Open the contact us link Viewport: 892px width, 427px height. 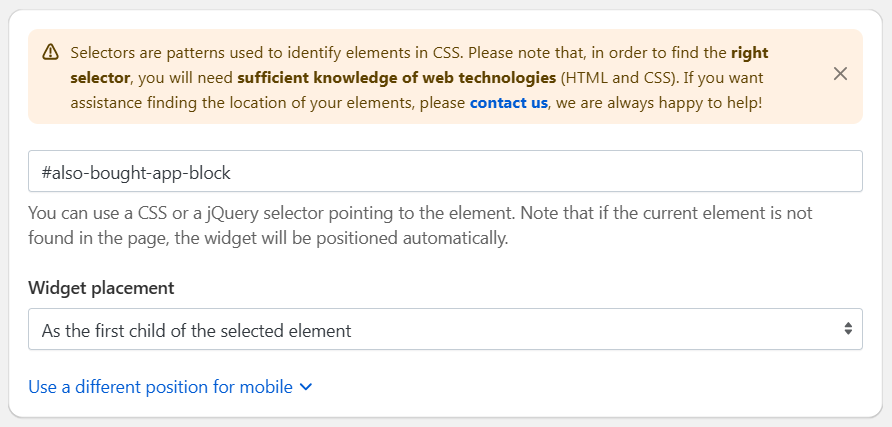pyautogui.click(x=509, y=103)
